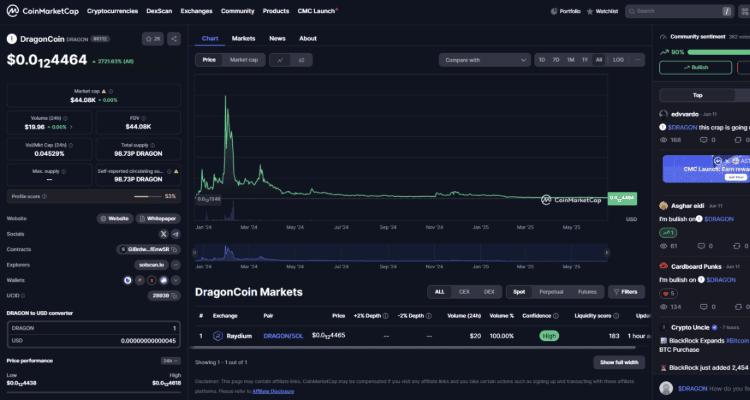Open Products navigation menu
750x400 pixels.
tap(276, 11)
